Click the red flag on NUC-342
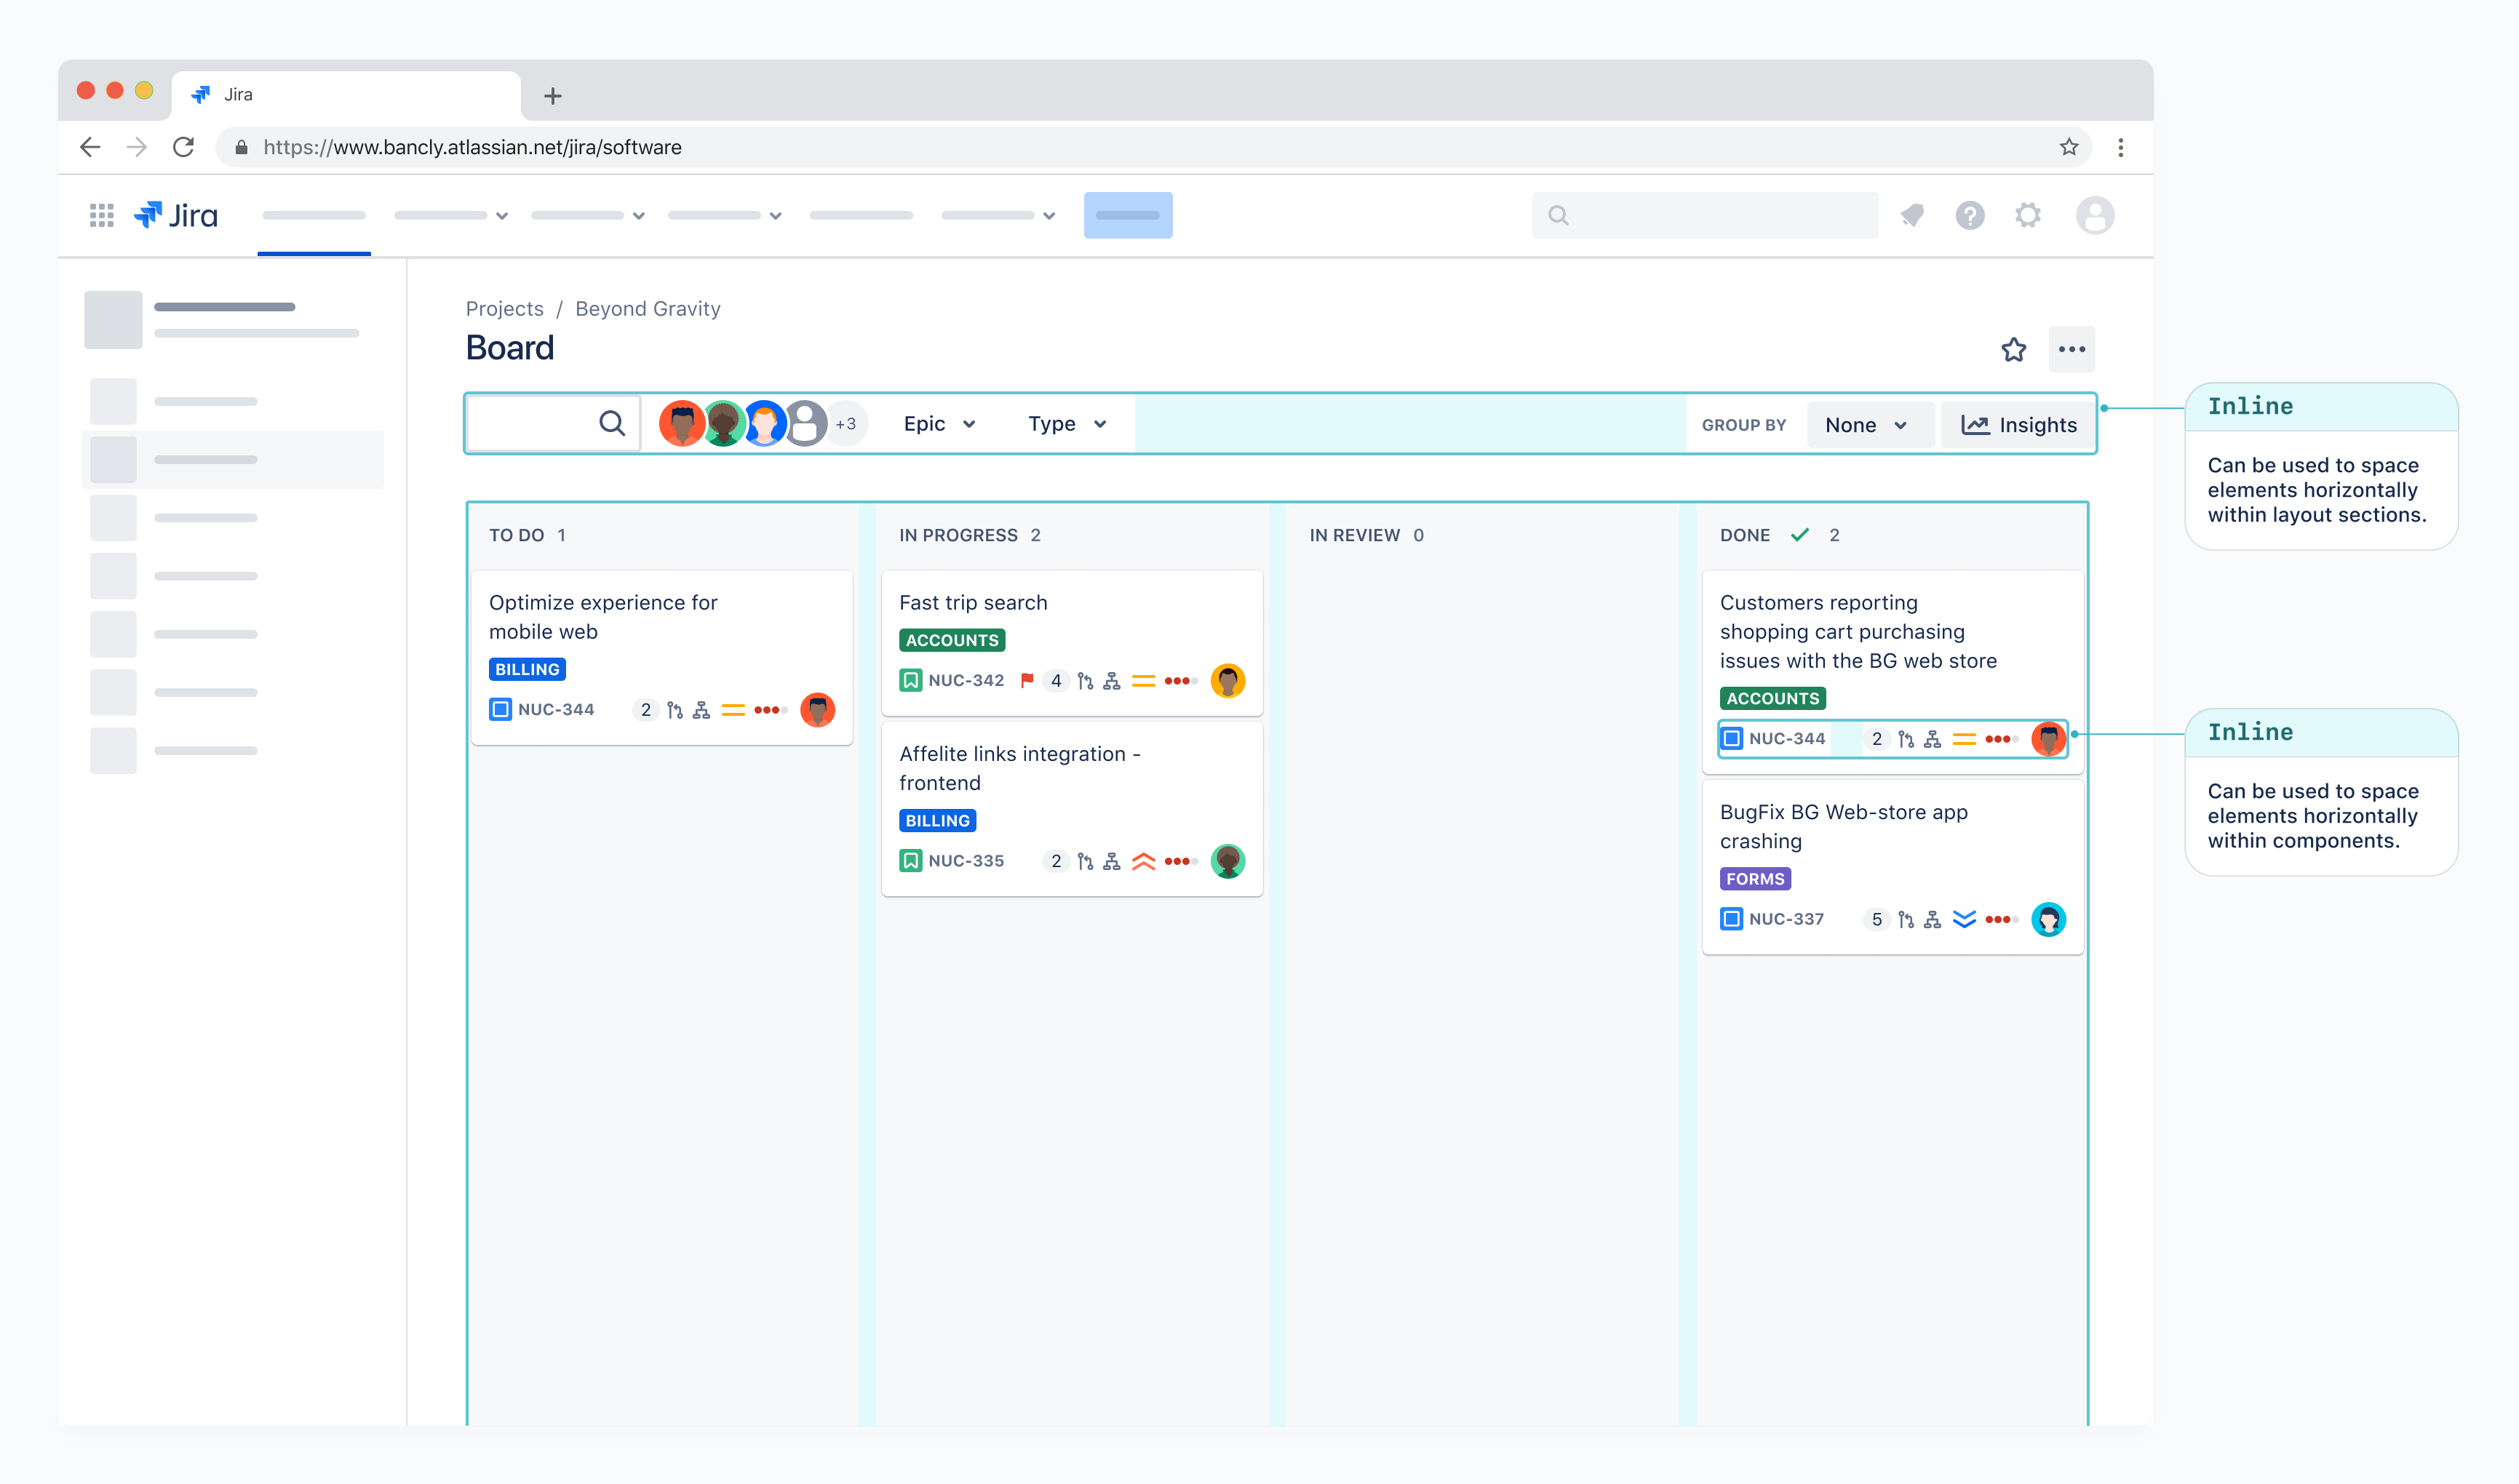This screenshot has width=2519, height=1484. click(x=1026, y=681)
